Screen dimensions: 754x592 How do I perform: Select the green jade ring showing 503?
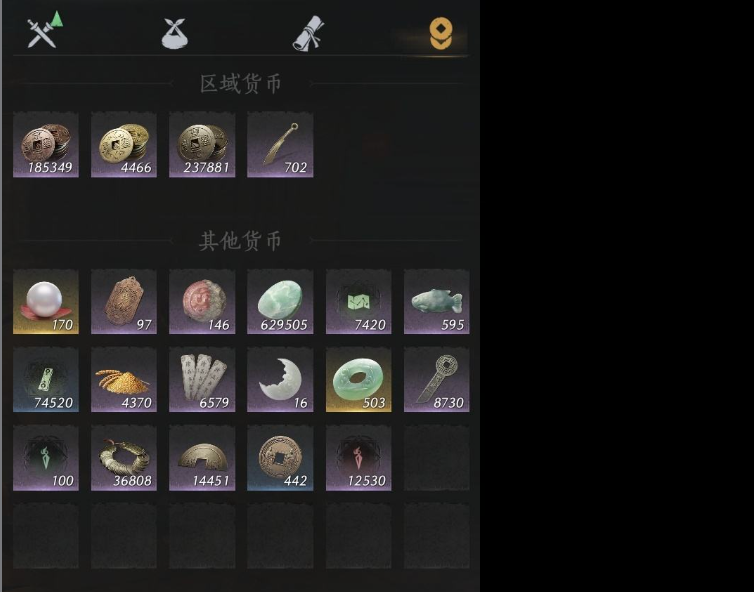click(x=359, y=379)
